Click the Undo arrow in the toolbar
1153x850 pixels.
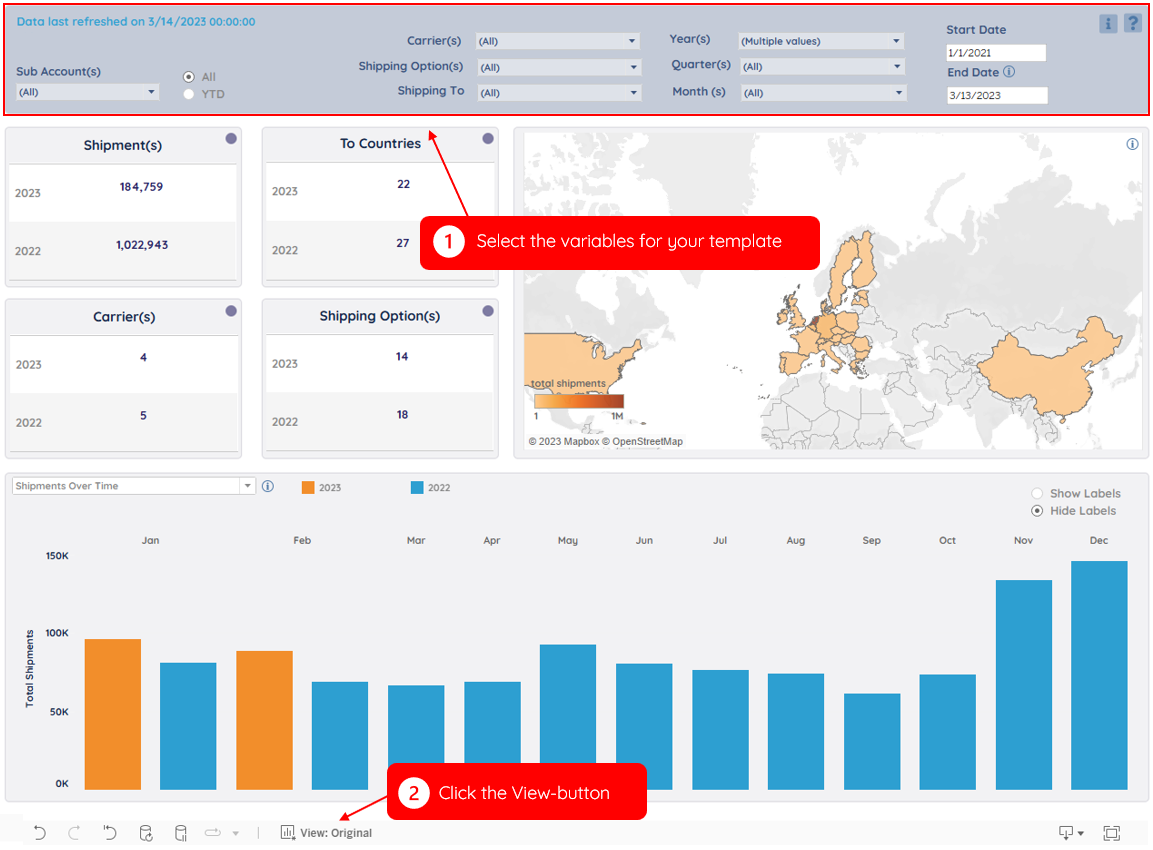(40, 832)
